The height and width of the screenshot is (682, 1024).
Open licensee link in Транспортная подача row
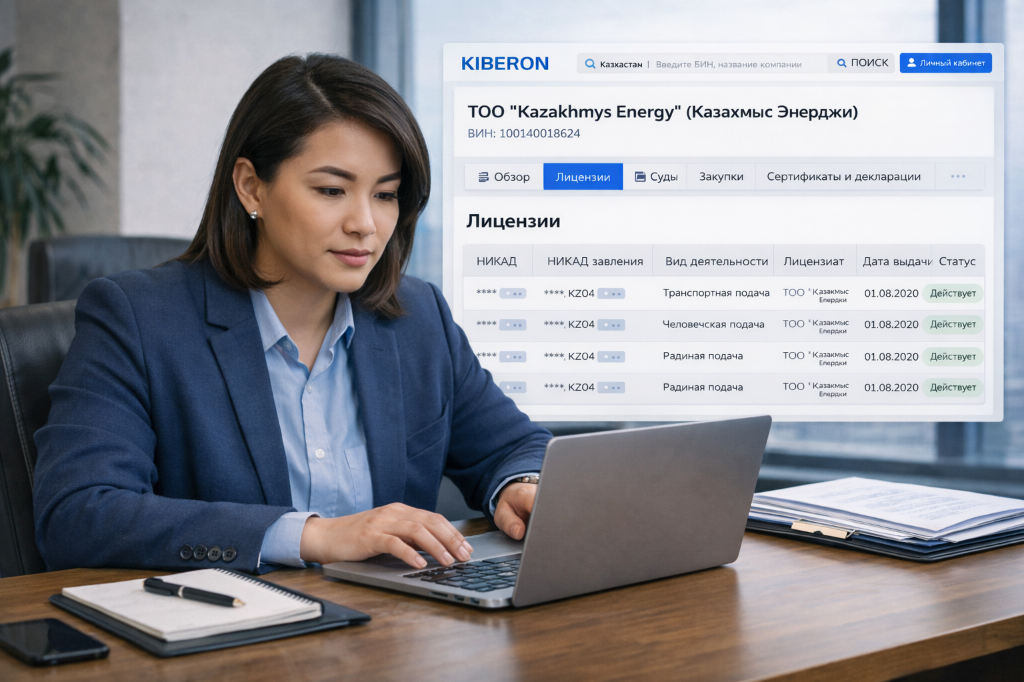tap(815, 294)
